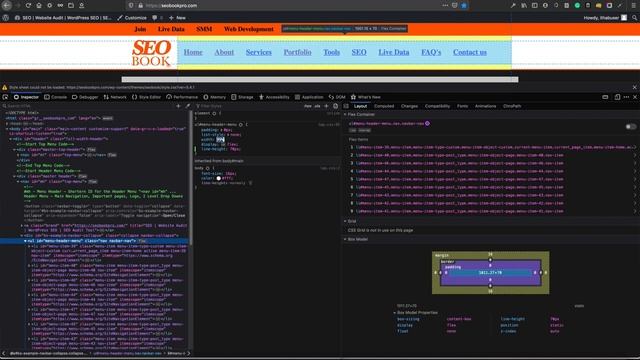Click the SEO Book logo
Viewport: 640px width, 360px height.
(151, 53)
